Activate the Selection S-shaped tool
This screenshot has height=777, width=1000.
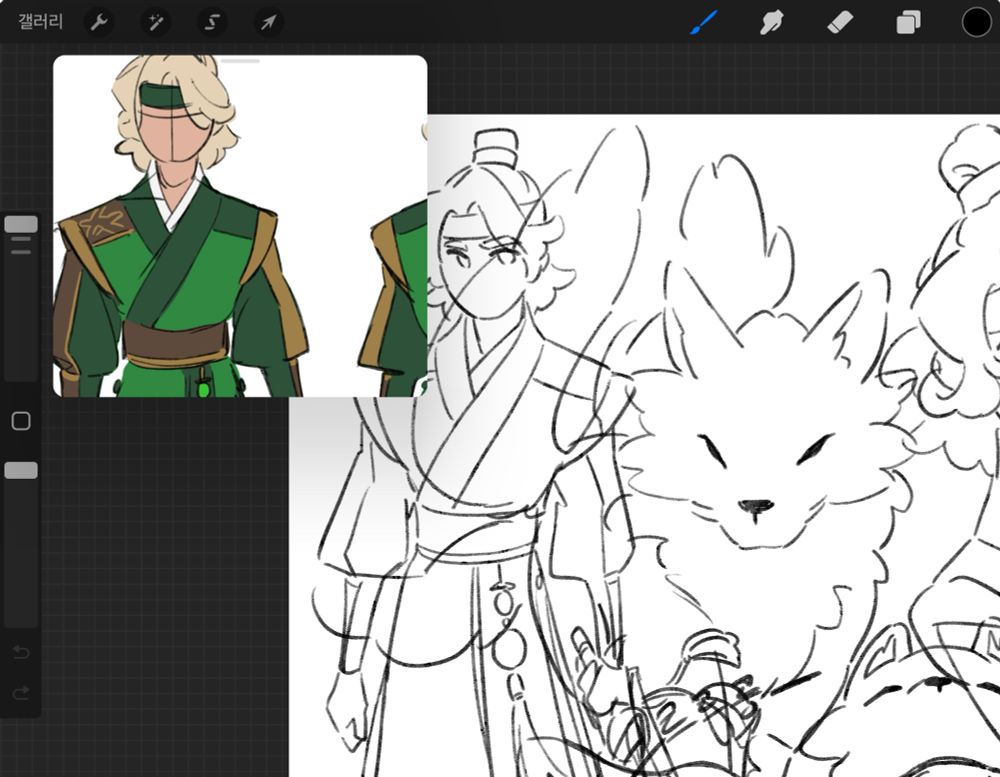[x=211, y=22]
